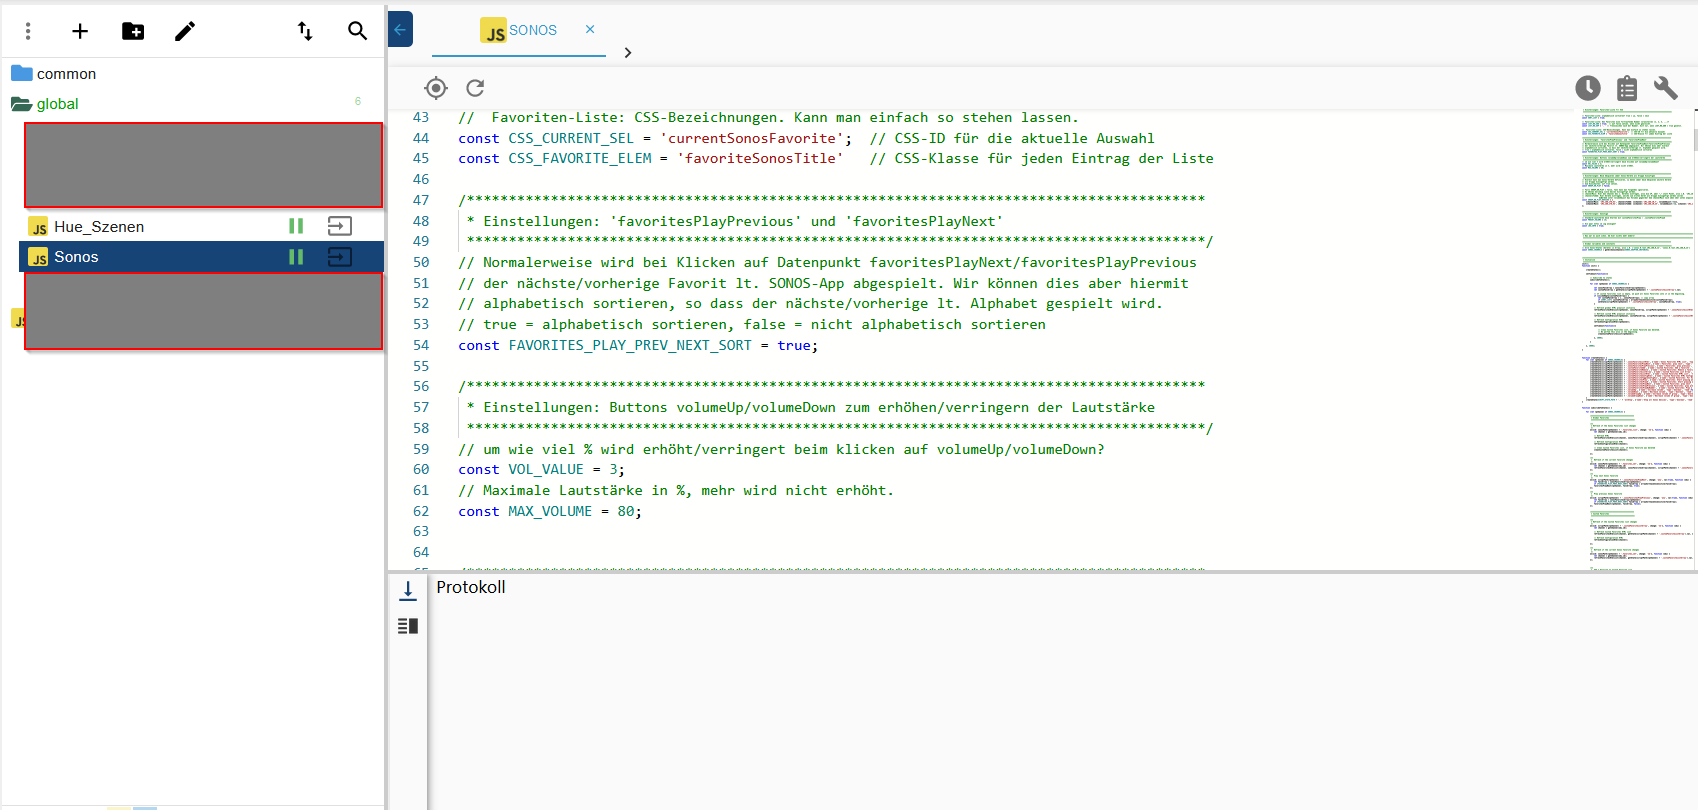Select Hue_Szenen script in tree
The width and height of the screenshot is (1698, 810).
click(x=99, y=227)
